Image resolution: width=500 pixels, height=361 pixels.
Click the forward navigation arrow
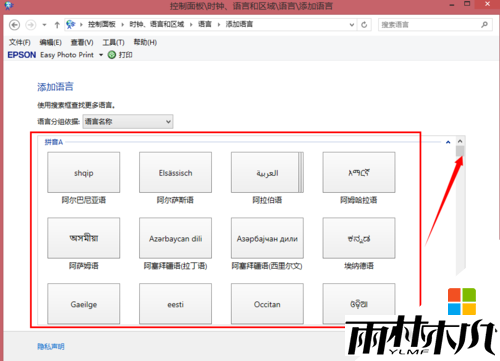pos(31,25)
